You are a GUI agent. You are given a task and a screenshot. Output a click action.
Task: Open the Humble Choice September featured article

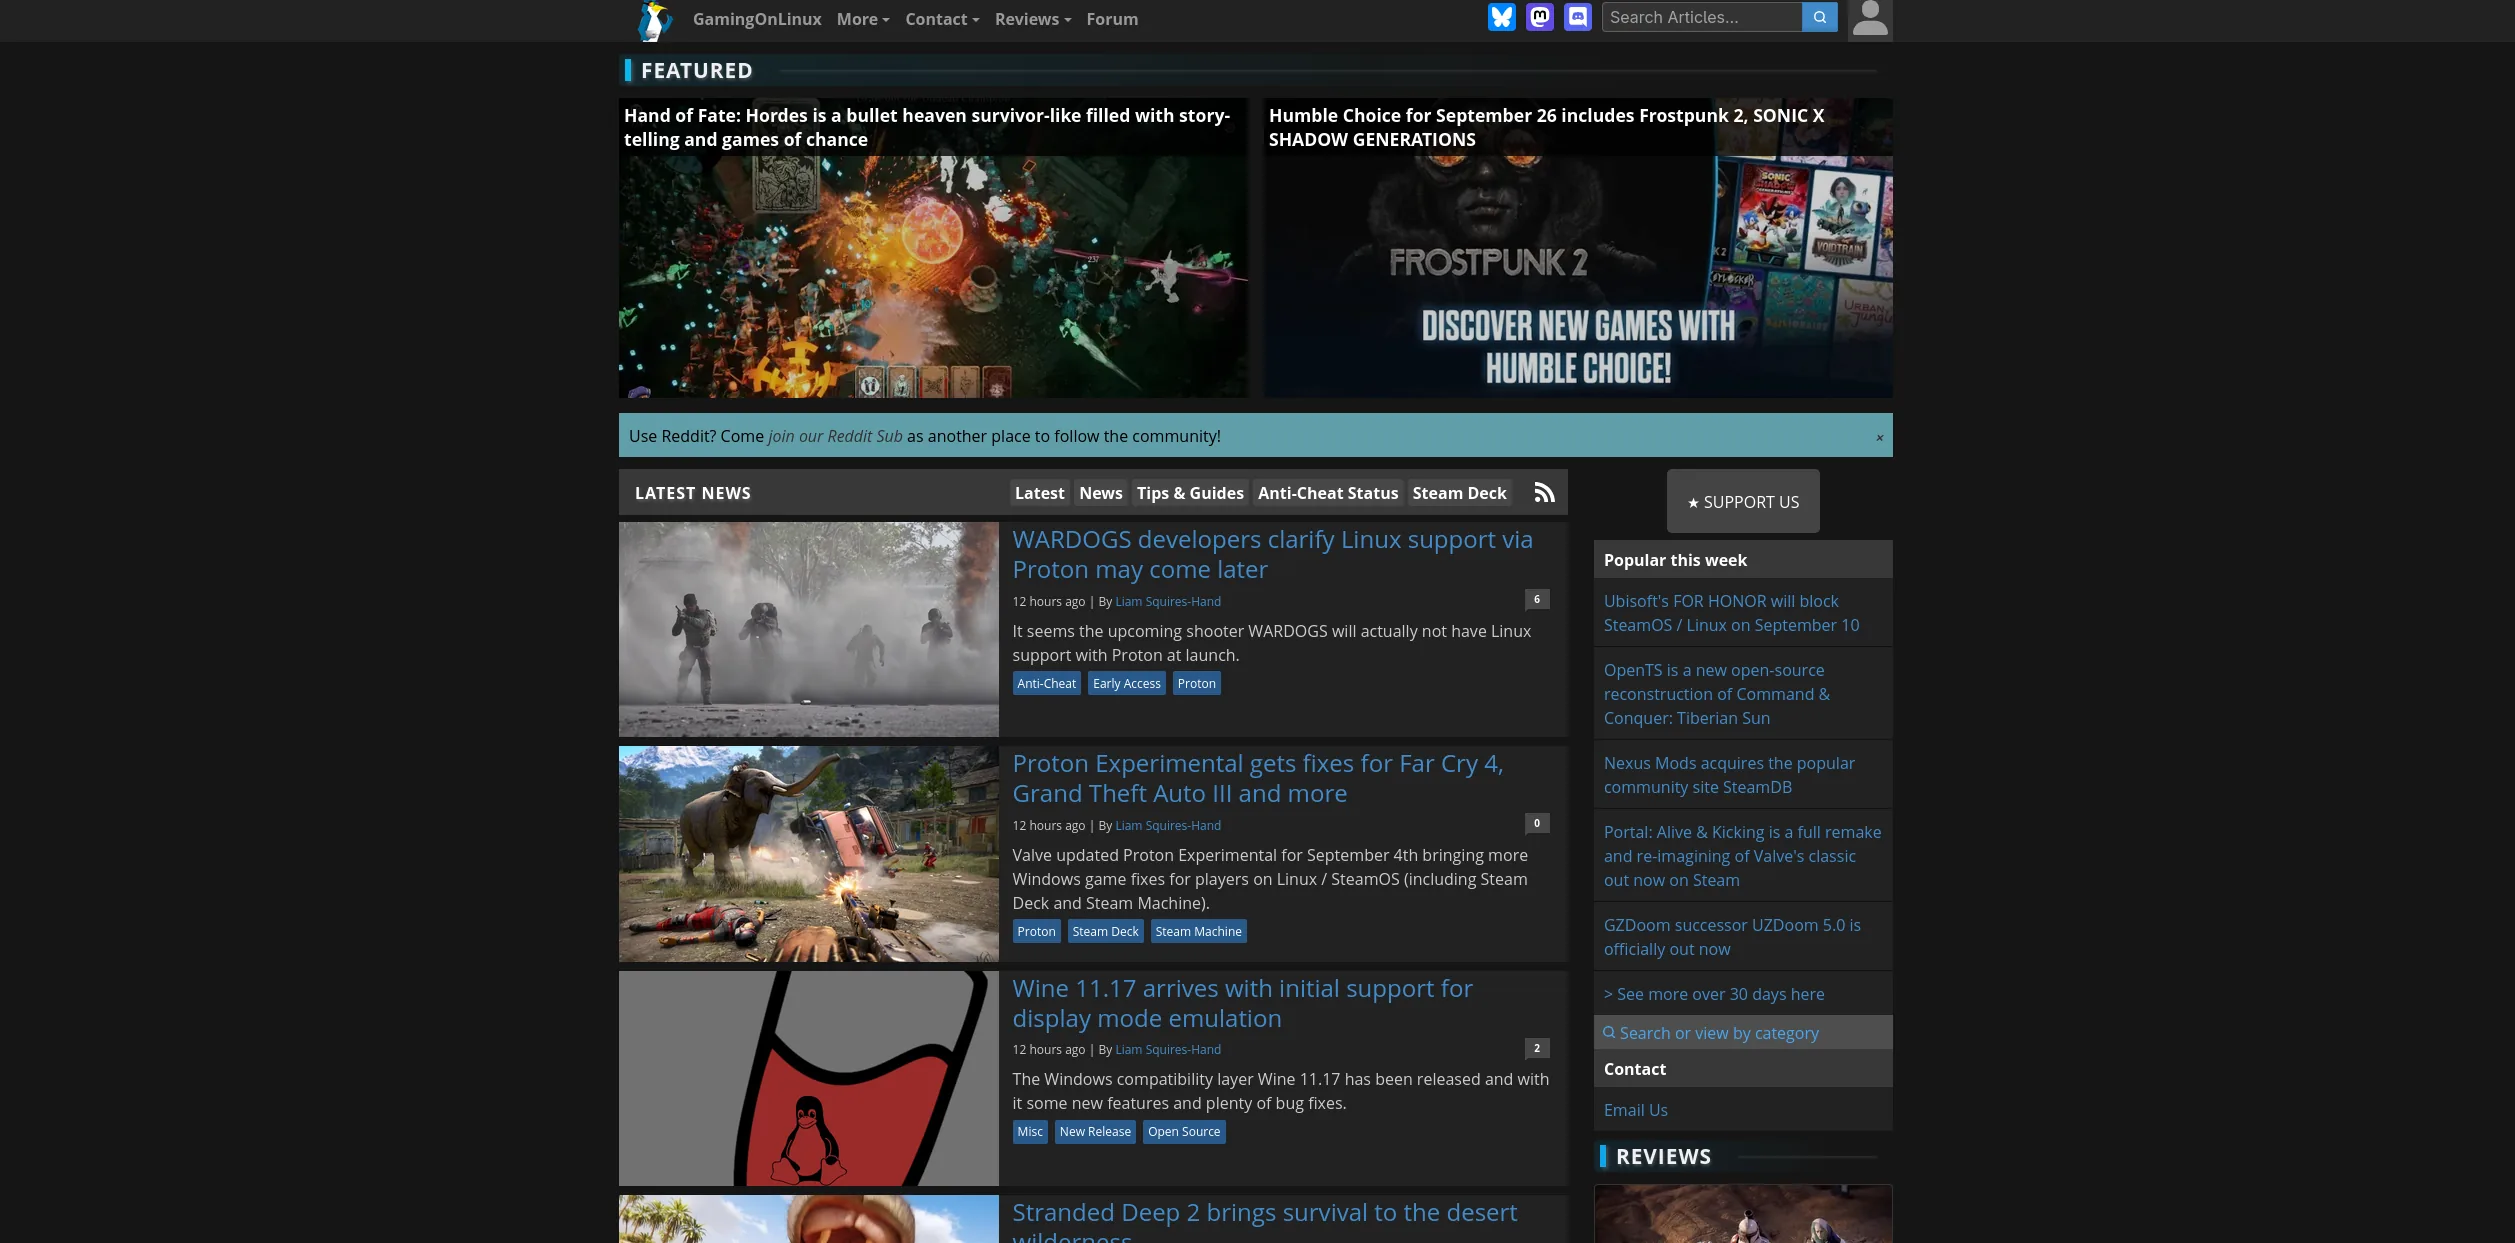(x=1577, y=247)
